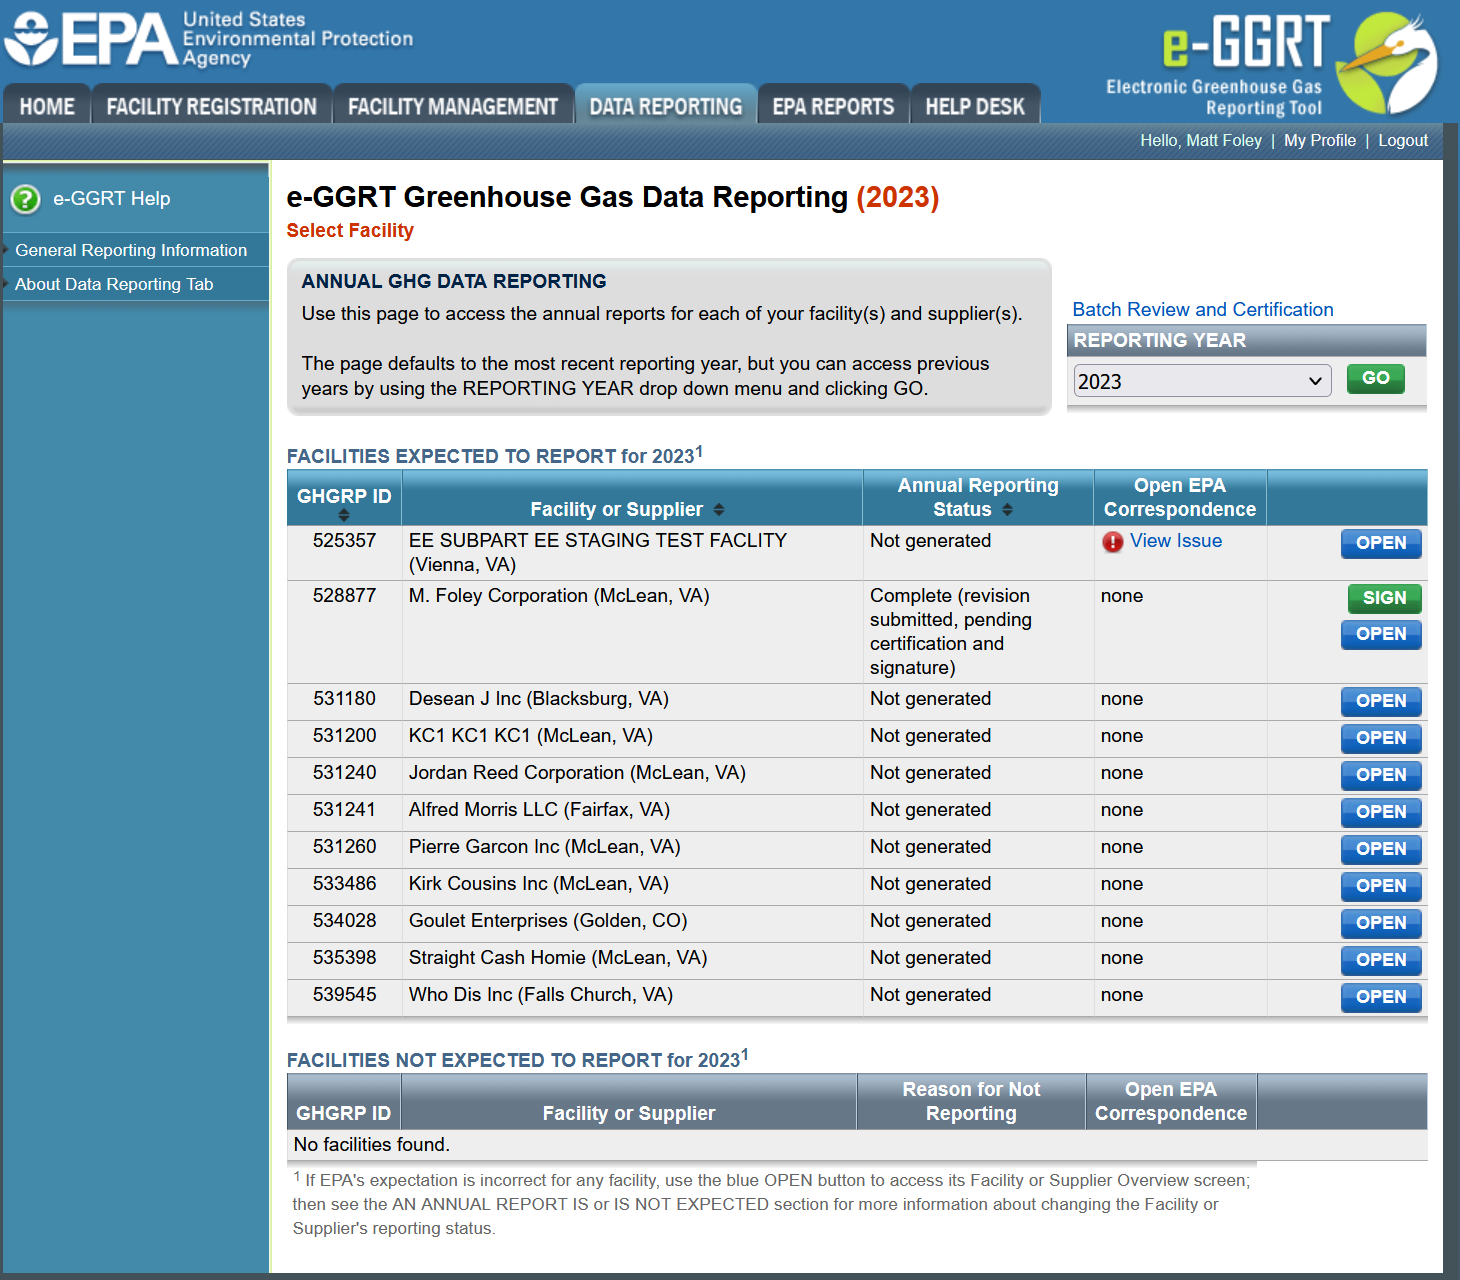
Task: Click the Select Facility subtitle
Action: 350,231
